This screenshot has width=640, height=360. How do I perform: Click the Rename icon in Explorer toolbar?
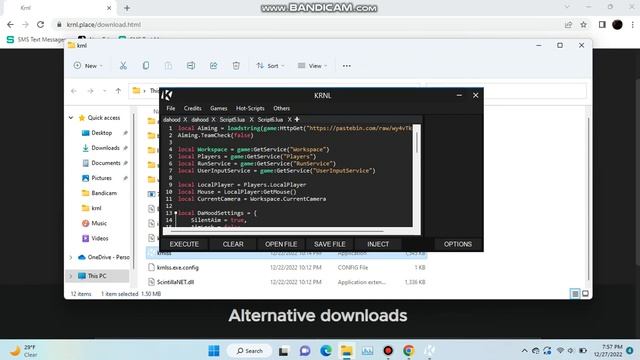coord(191,66)
